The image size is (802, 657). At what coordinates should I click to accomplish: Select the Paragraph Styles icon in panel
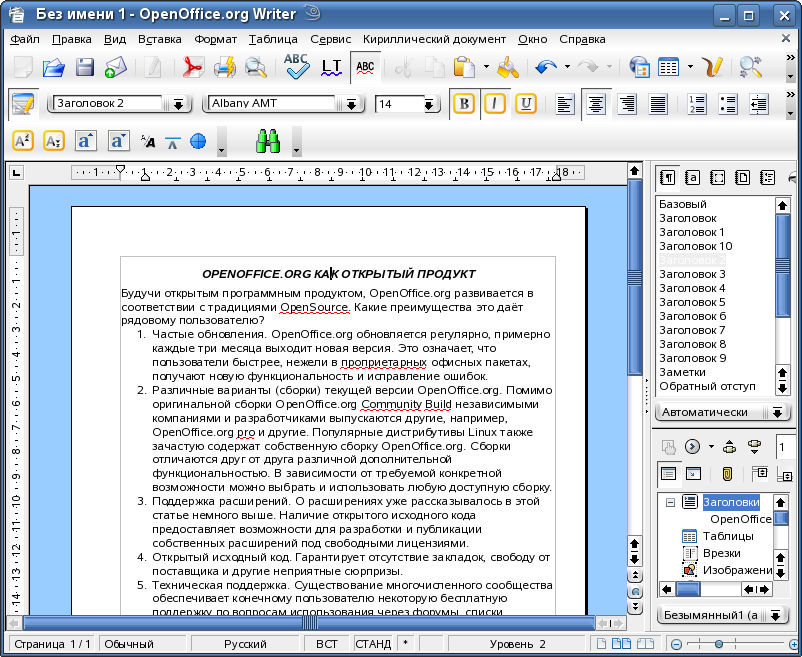coord(667,177)
